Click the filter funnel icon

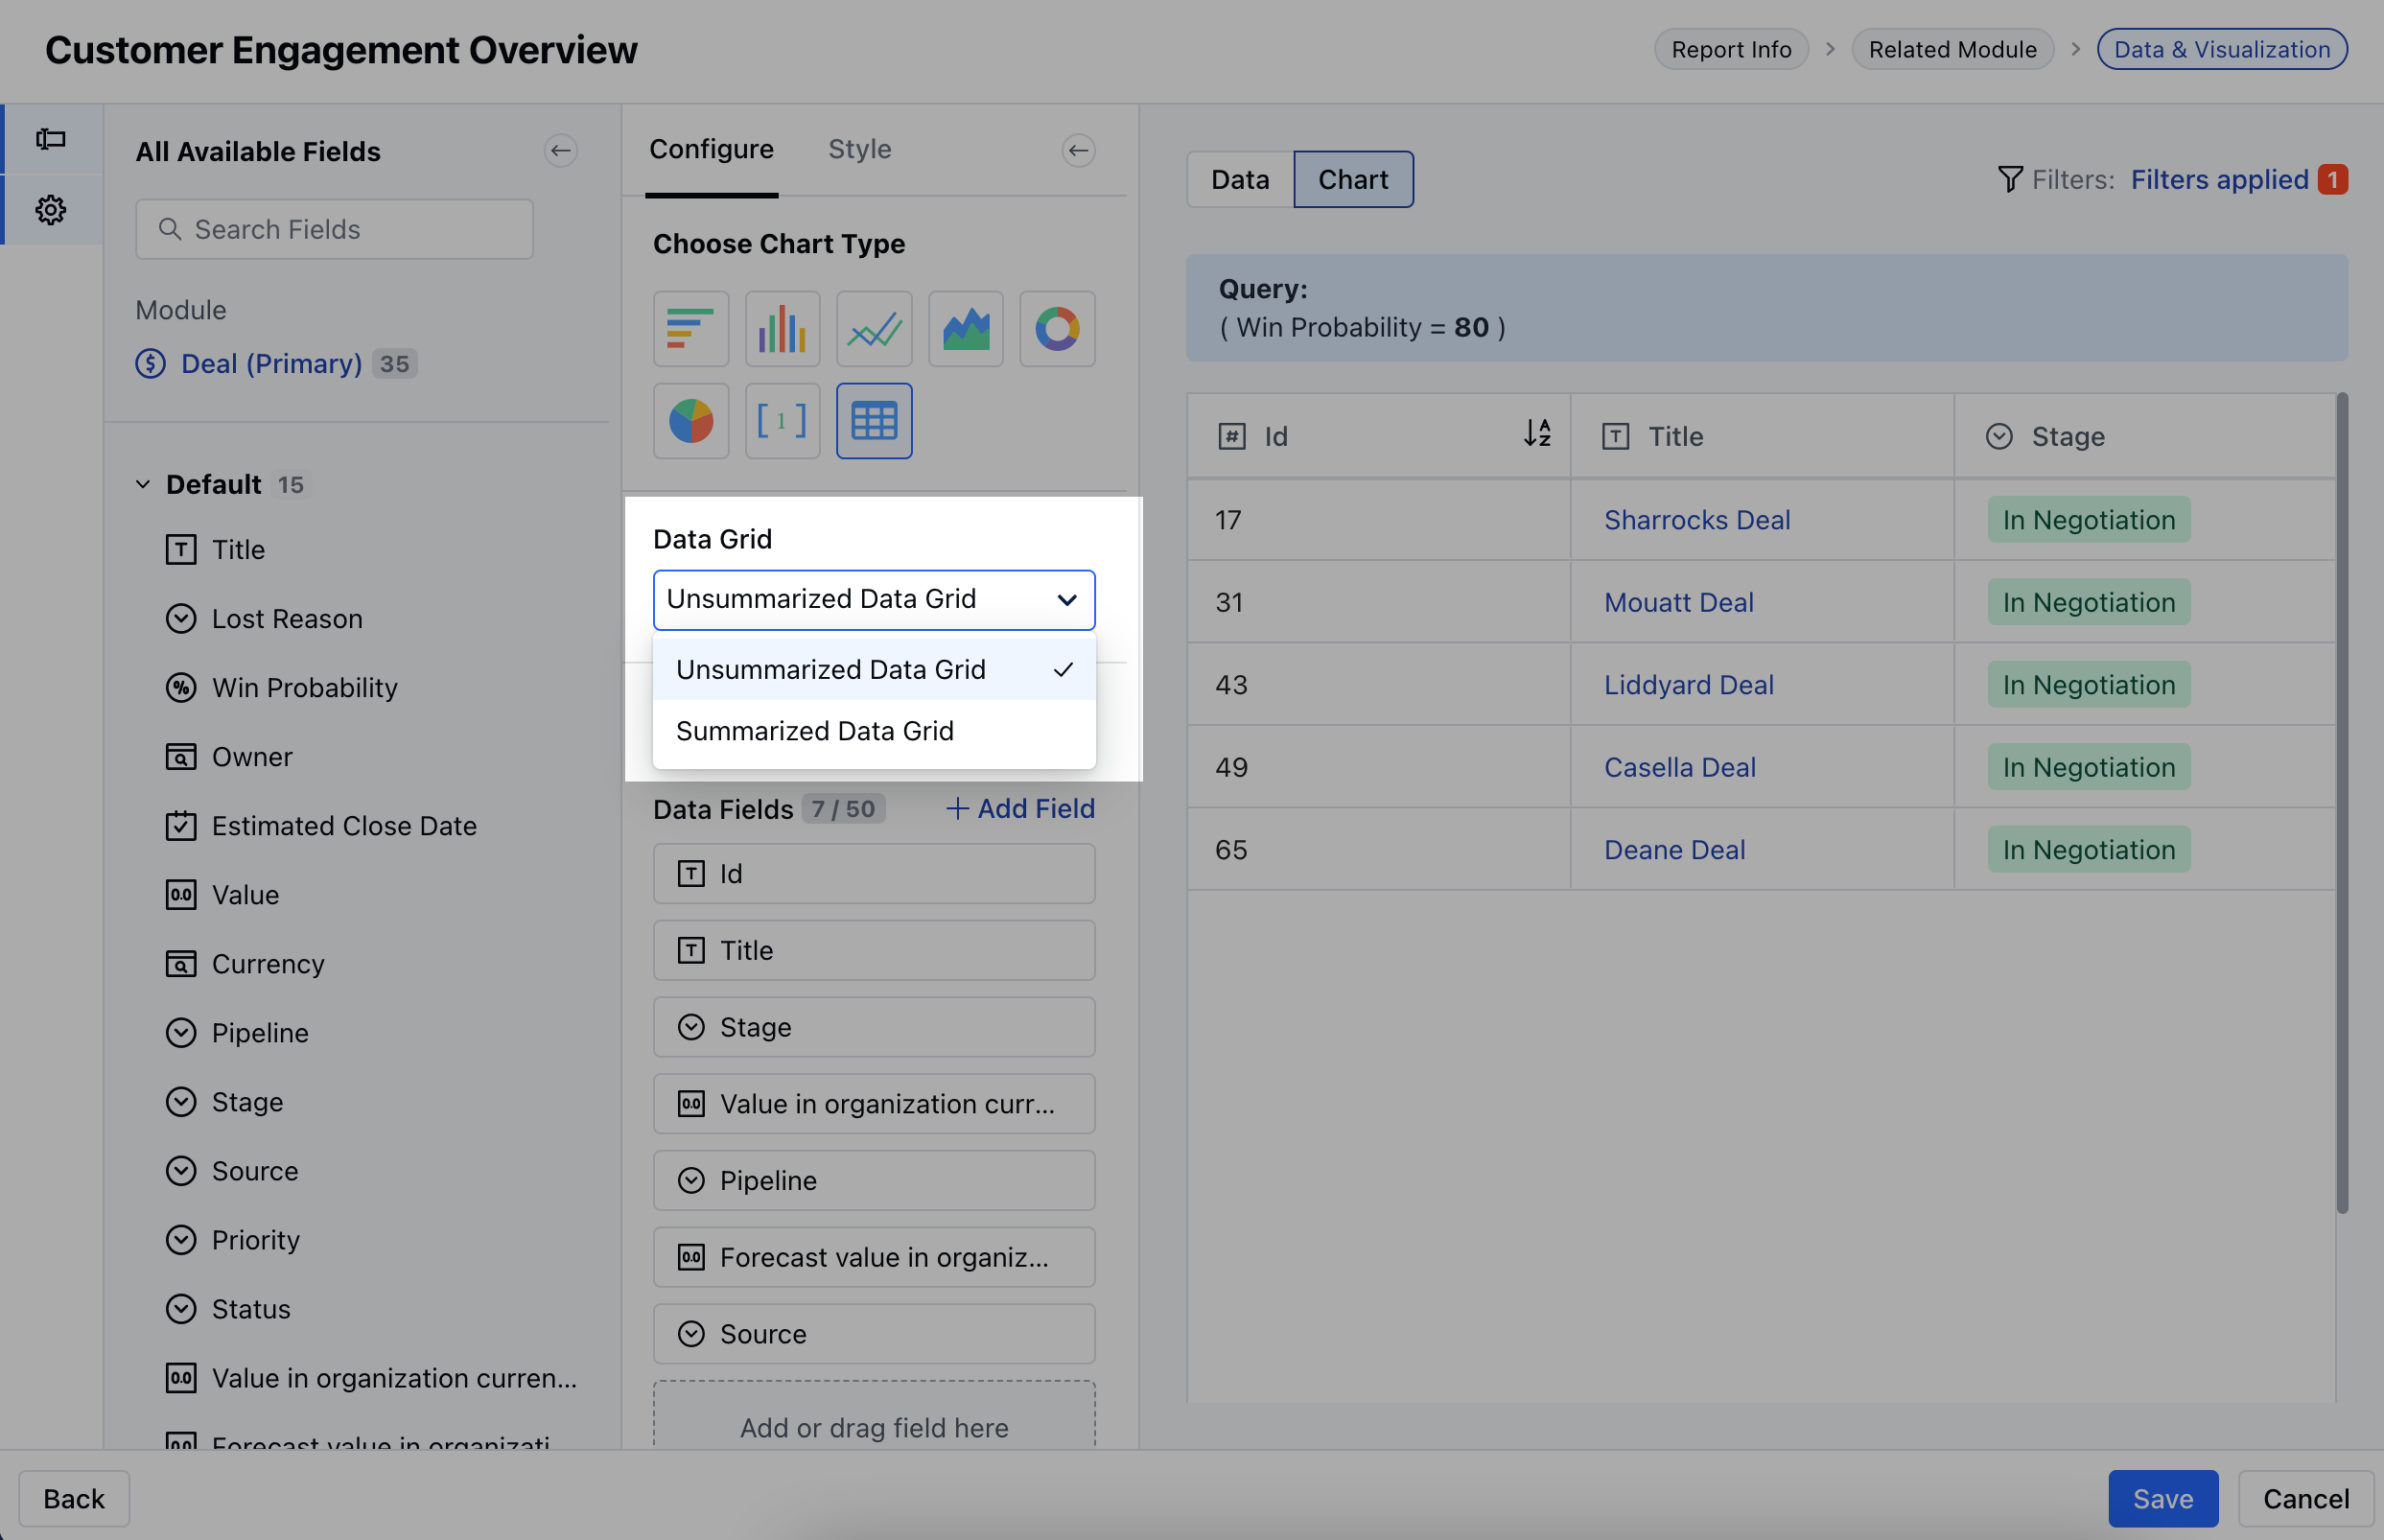[x=2010, y=179]
